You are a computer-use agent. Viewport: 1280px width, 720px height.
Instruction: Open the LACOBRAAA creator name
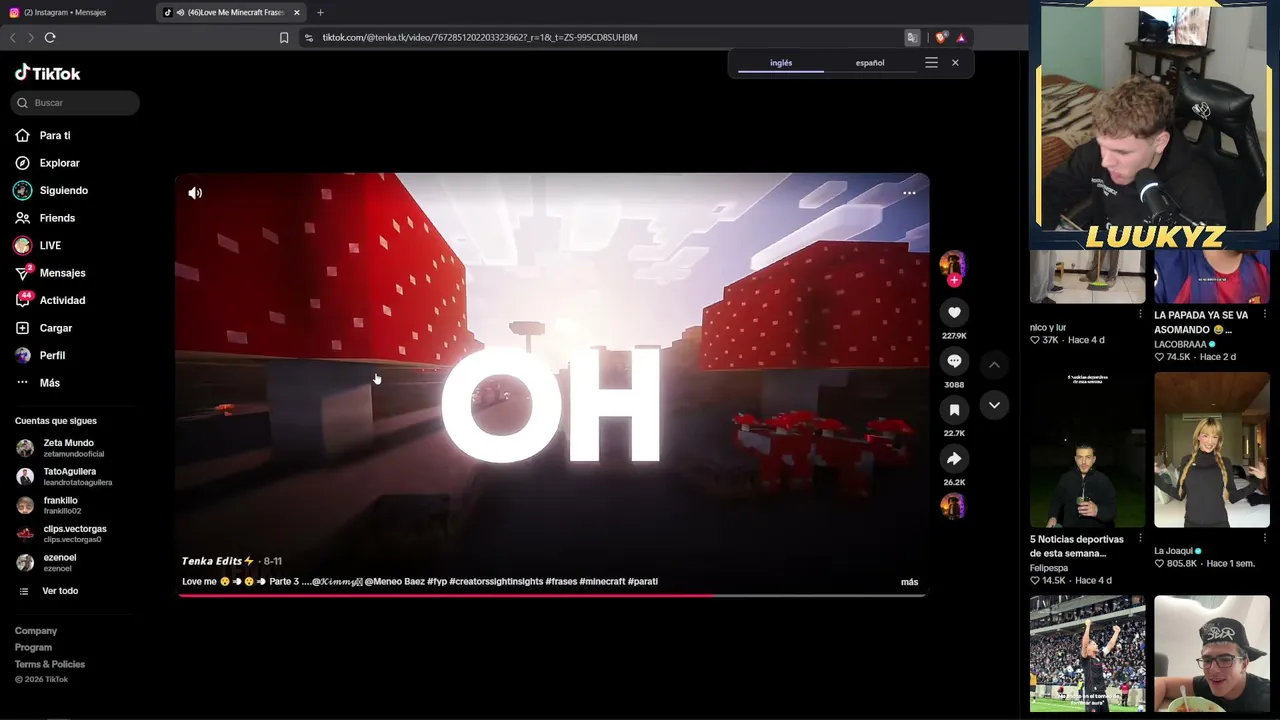[x=1180, y=344]
